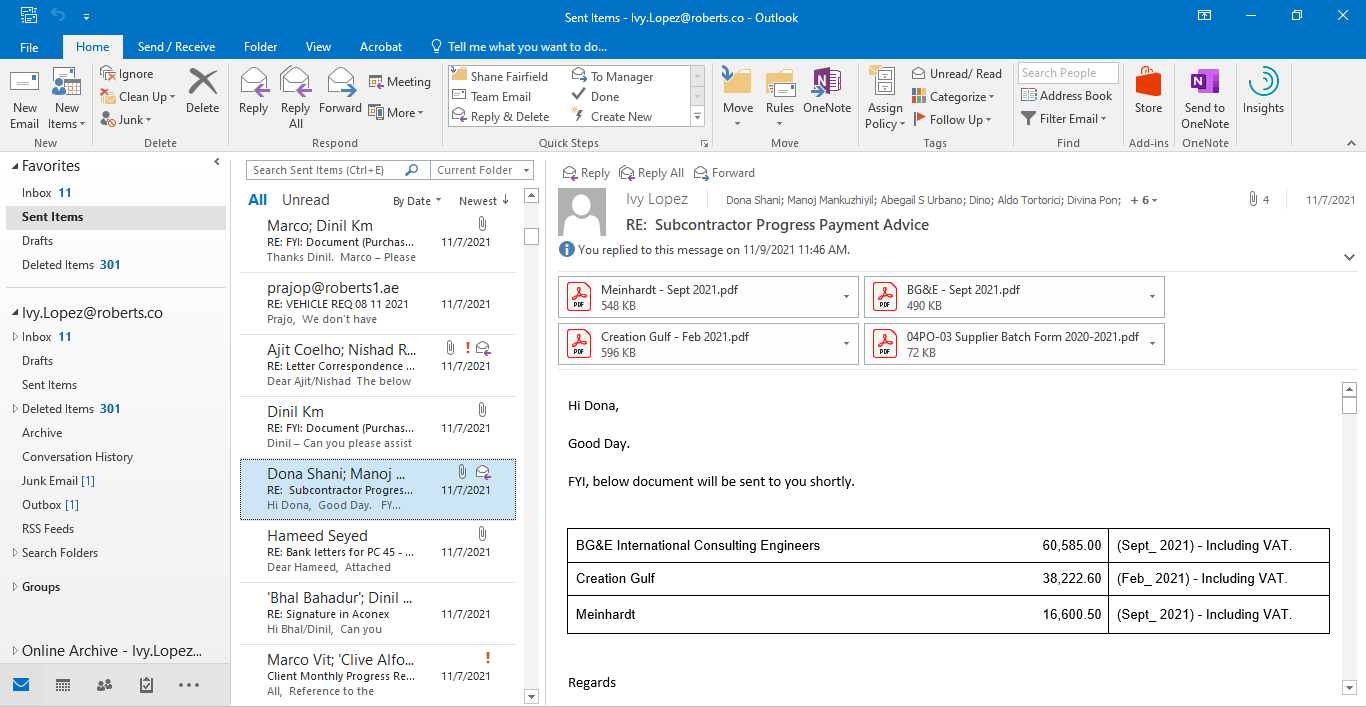Open Current Folder search scope dropdown
Viewport: 1366px width, 707px height.
482,170
